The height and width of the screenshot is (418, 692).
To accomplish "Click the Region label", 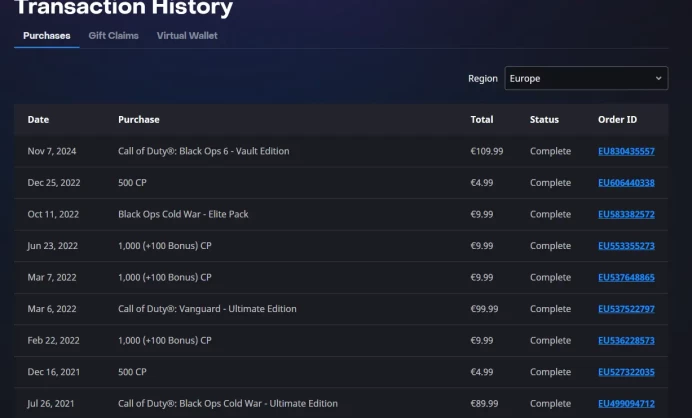I will (483, 79).
